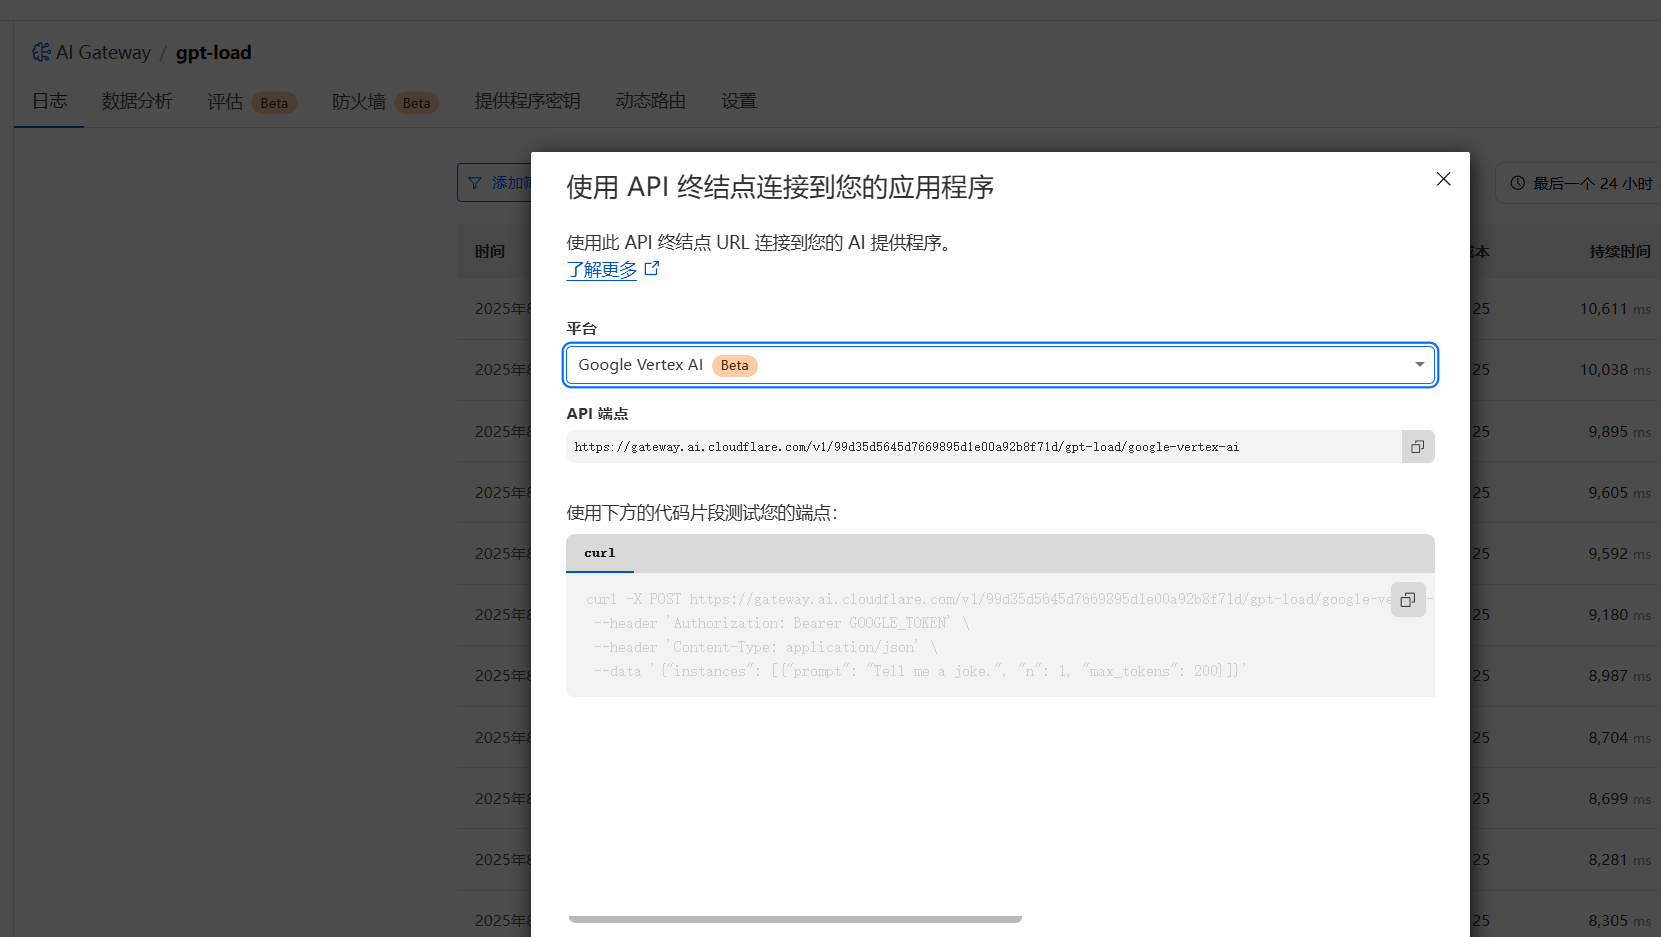The height and width of the screenshot is (937, 1661).
Task: Click the API endpoint URL field
Action: 984,447
